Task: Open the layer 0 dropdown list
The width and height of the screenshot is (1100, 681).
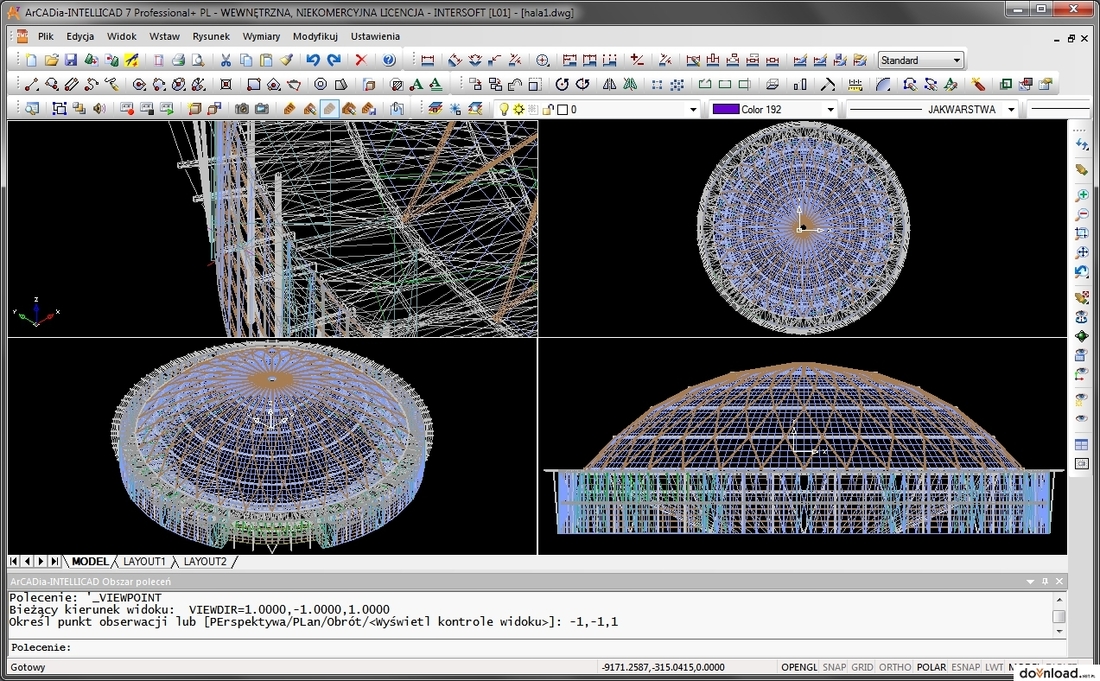Action: point(693,109)
